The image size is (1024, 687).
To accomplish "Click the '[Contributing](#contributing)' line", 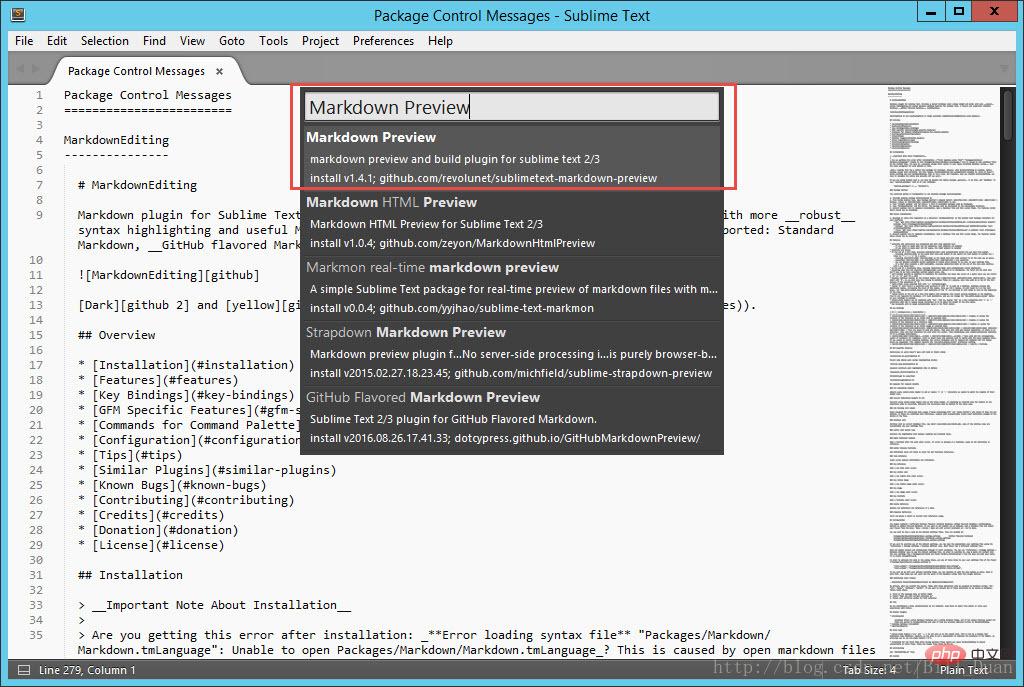I will coord(186,500).
